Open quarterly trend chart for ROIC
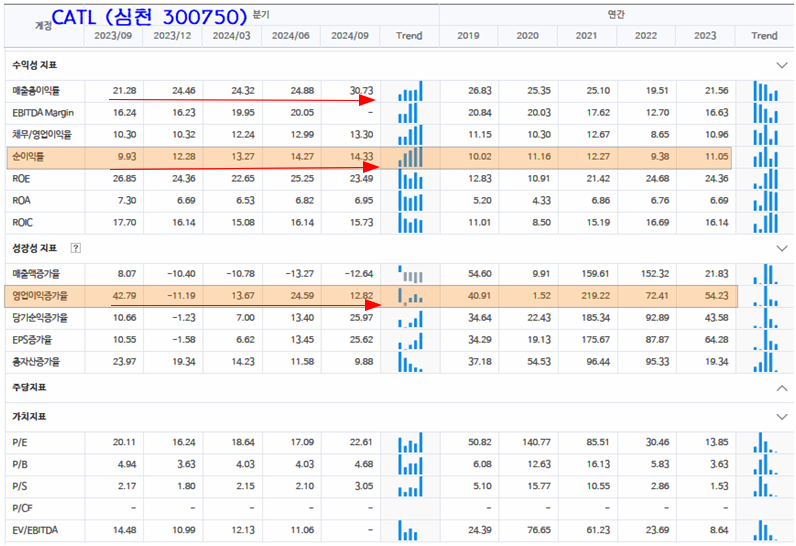Image resolution: width=796 pixels, height=546 pixels. click(x=410, y=223)
